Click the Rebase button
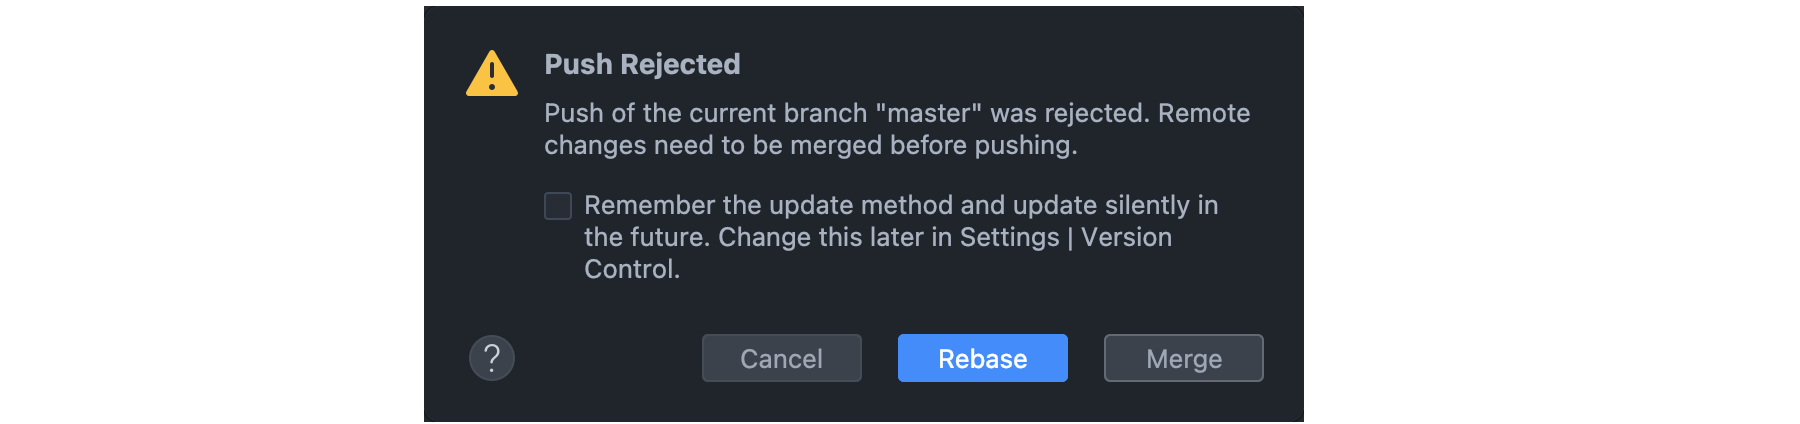1800x424 pixels. pos(982,358)
